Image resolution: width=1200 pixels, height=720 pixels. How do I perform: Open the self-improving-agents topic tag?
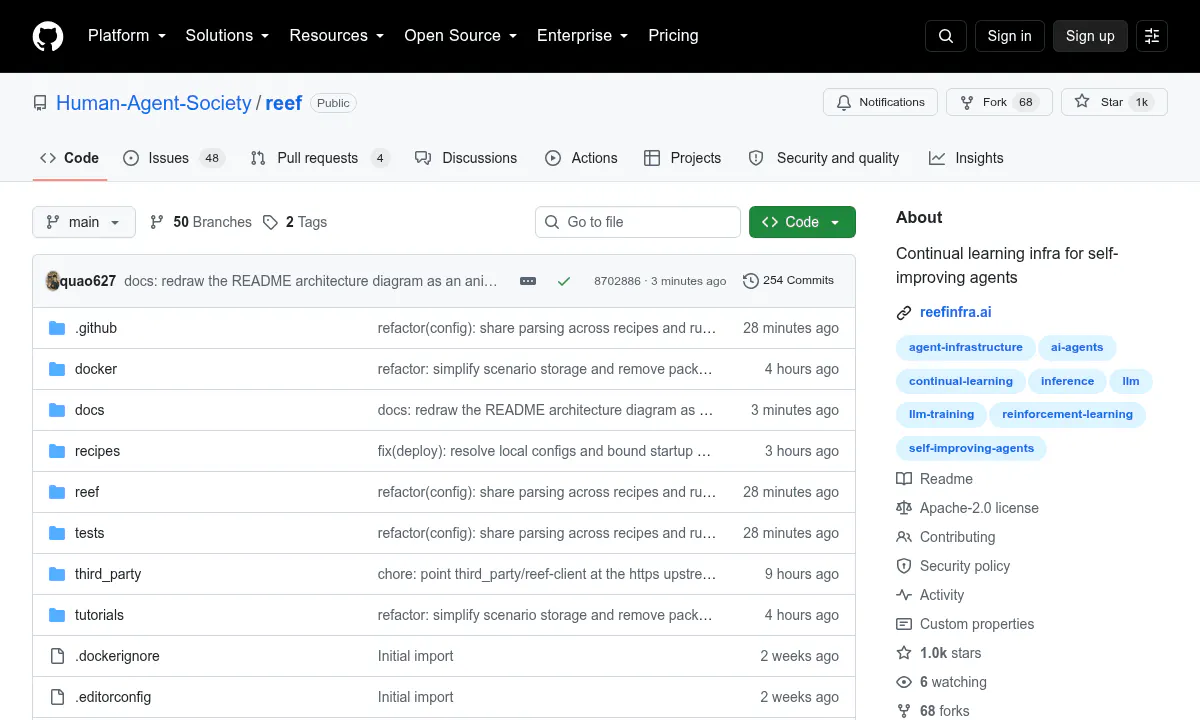971,449
